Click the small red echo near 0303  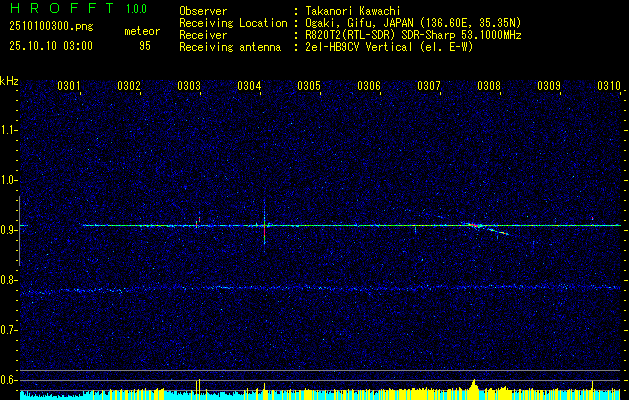point(199,220)
